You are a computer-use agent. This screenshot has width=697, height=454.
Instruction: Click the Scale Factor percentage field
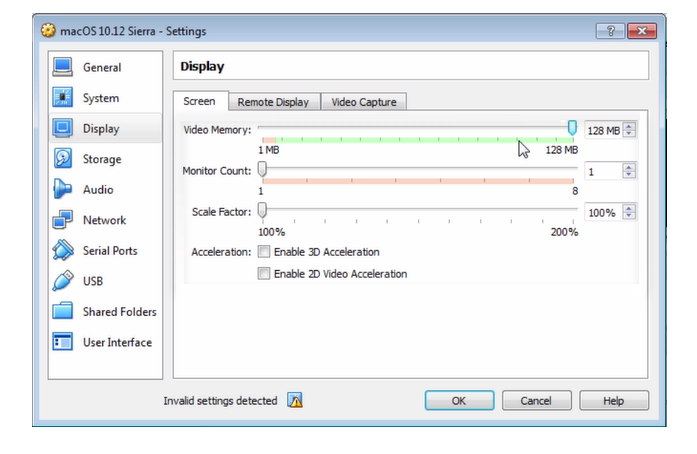(x=604, y=213)
